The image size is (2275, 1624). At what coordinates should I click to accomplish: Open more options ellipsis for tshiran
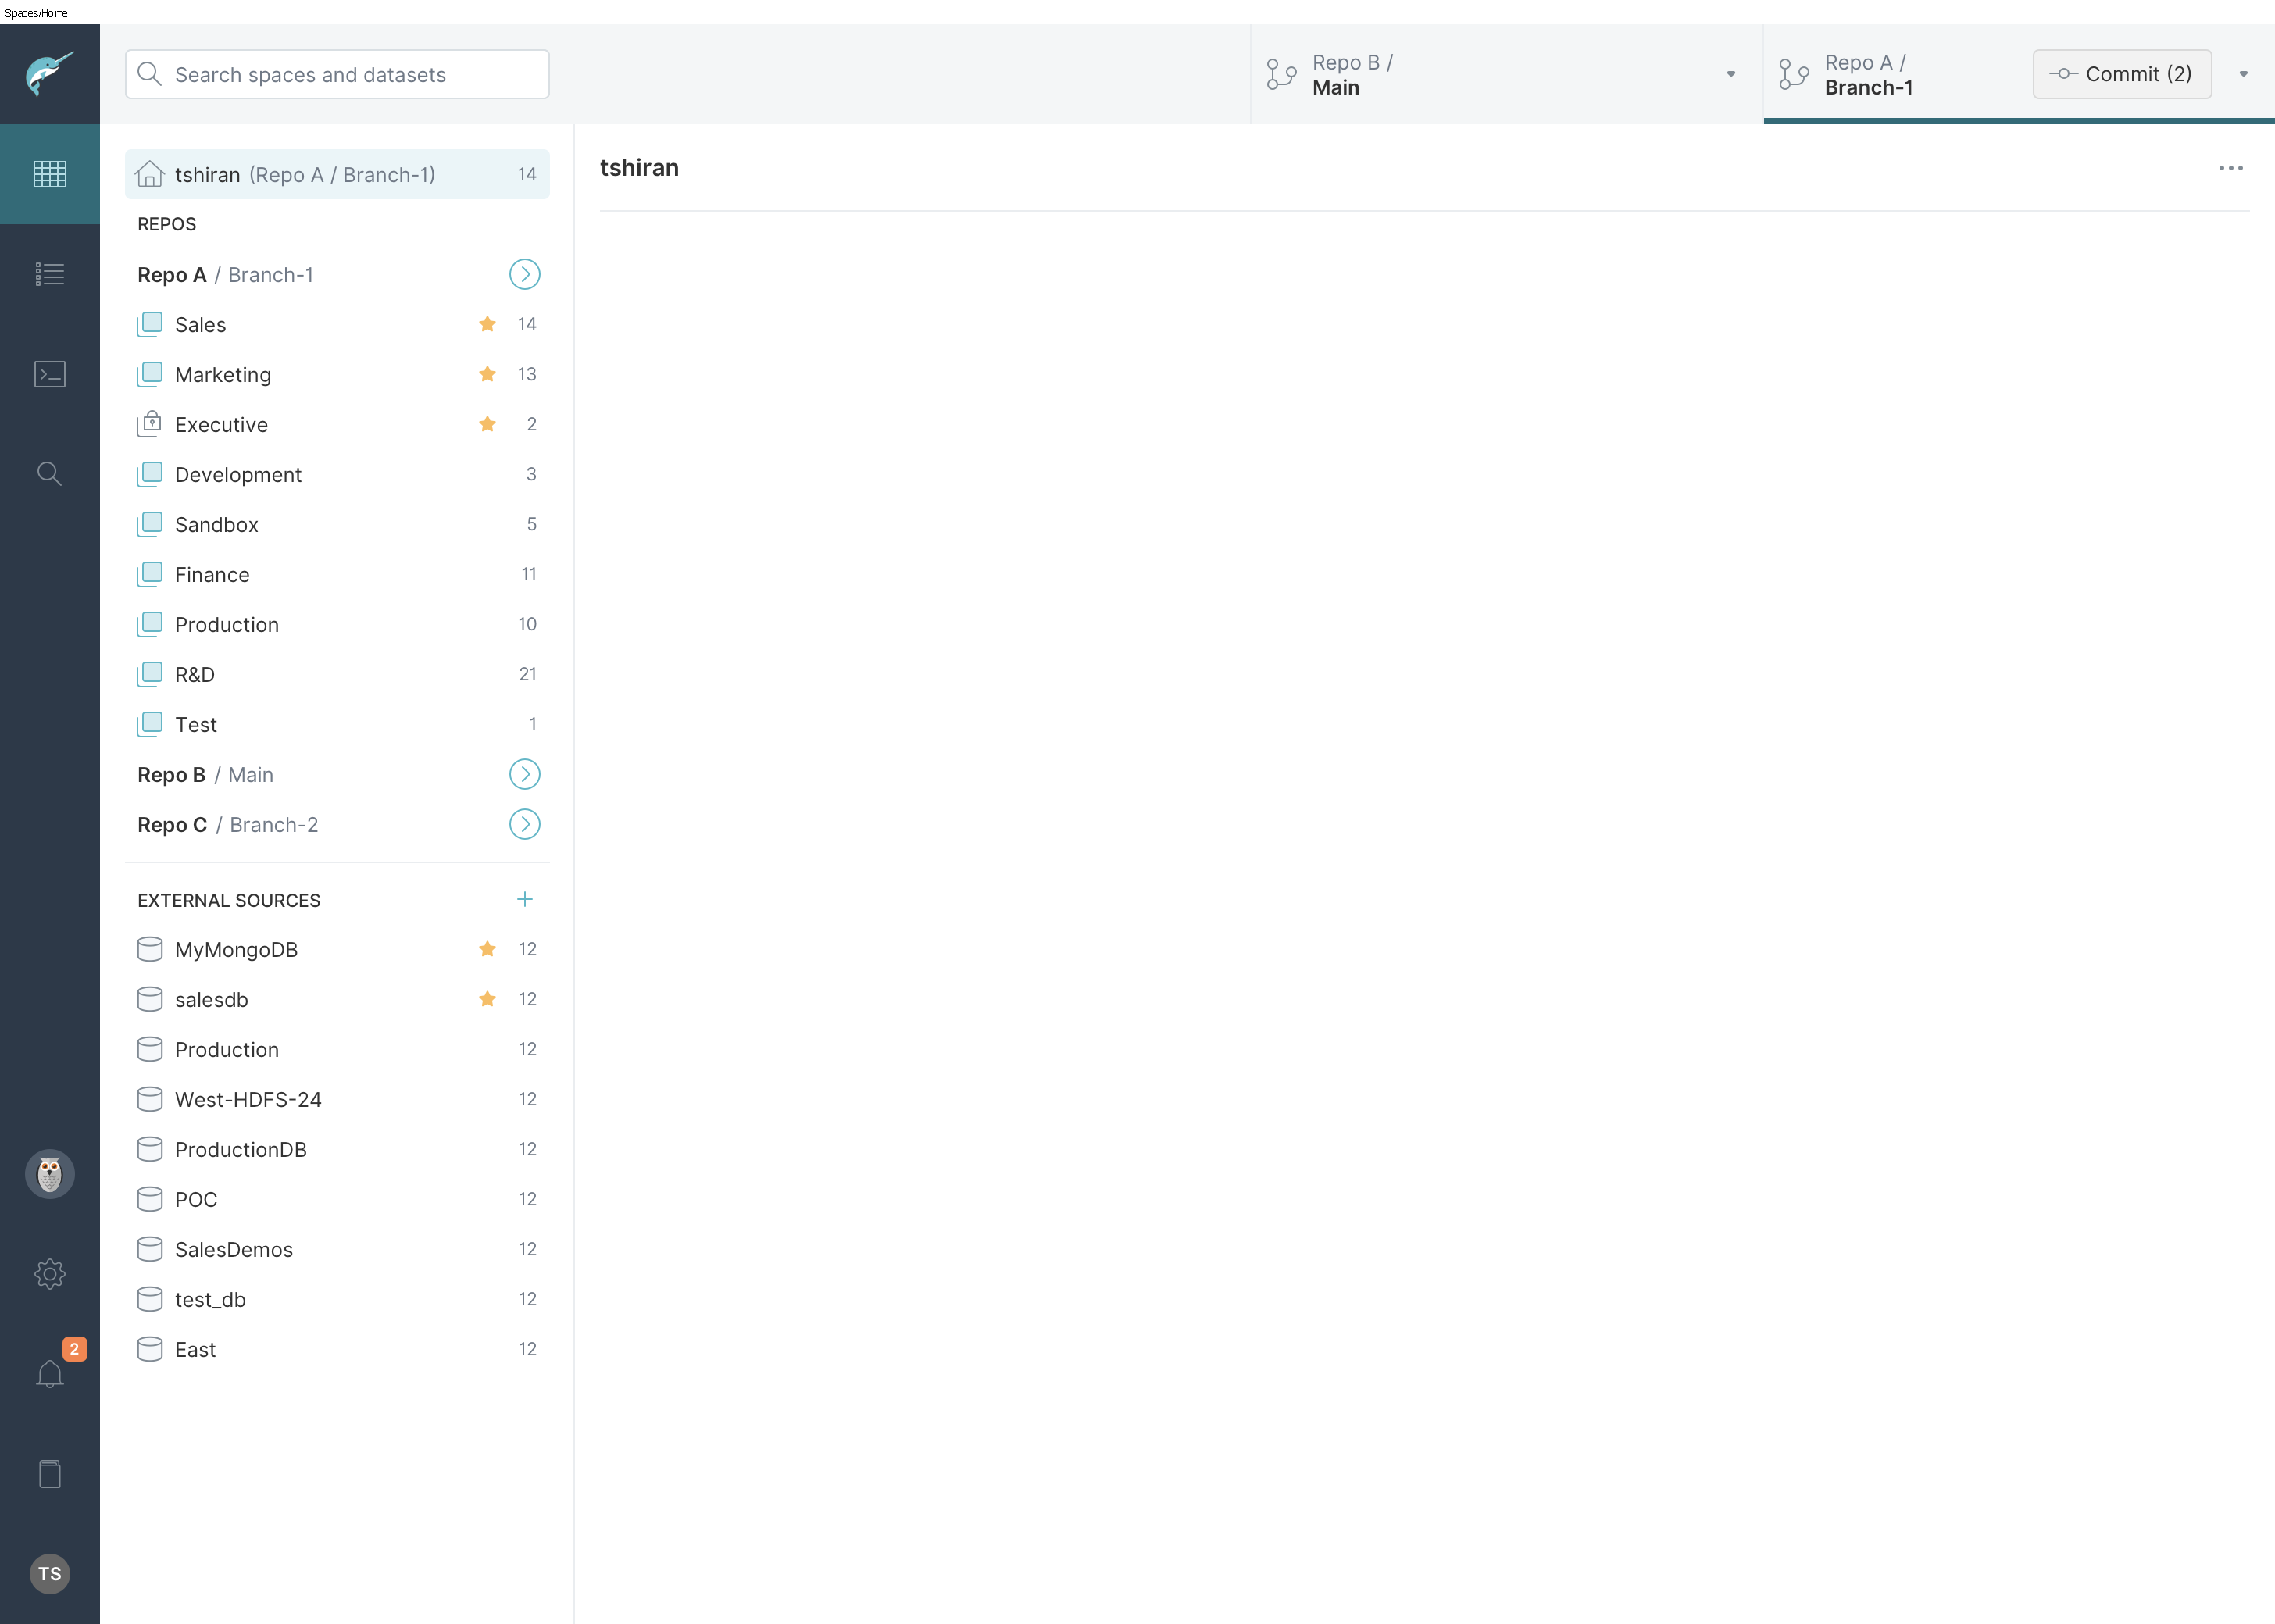pyautogui.click(x=2231, y=168)
